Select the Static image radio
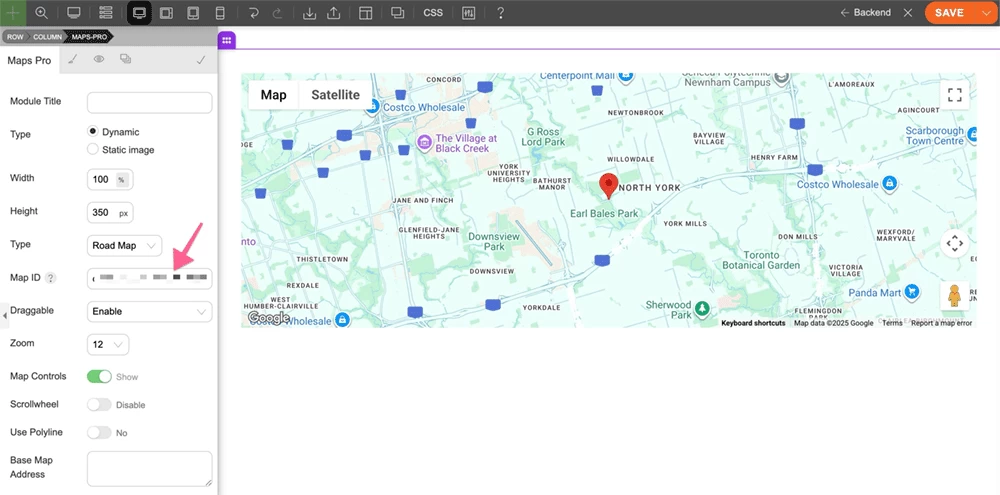This screenshot has height=495, width=1000. [92, 149]
